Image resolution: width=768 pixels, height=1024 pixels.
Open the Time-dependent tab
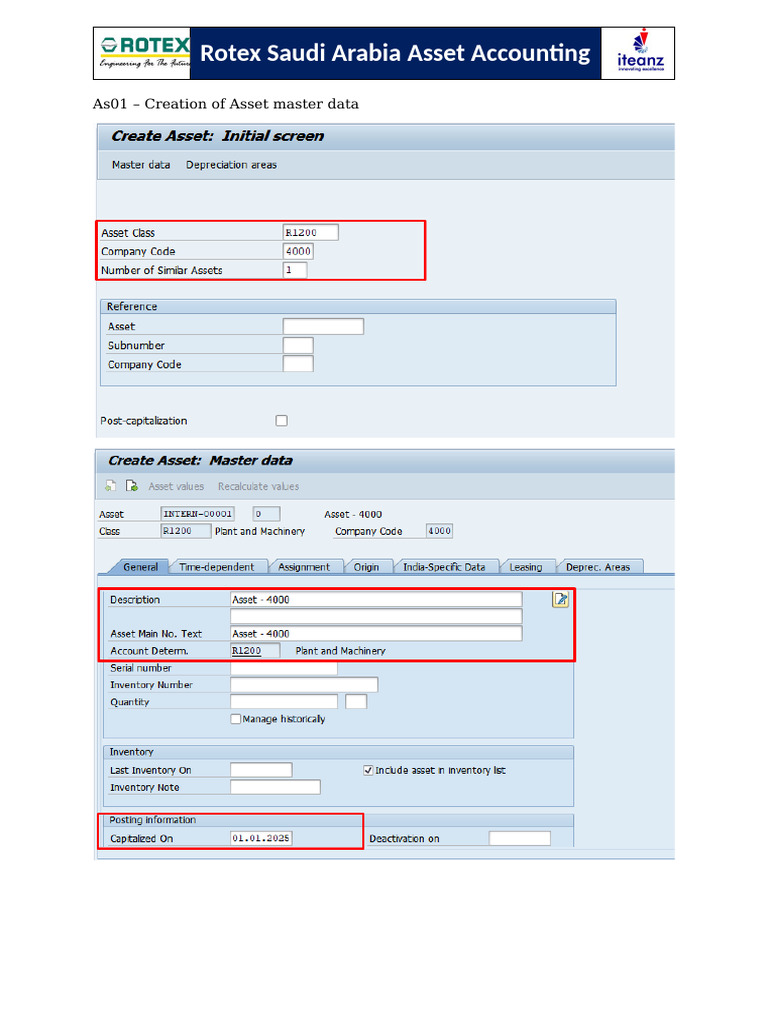tap(217, 567)
